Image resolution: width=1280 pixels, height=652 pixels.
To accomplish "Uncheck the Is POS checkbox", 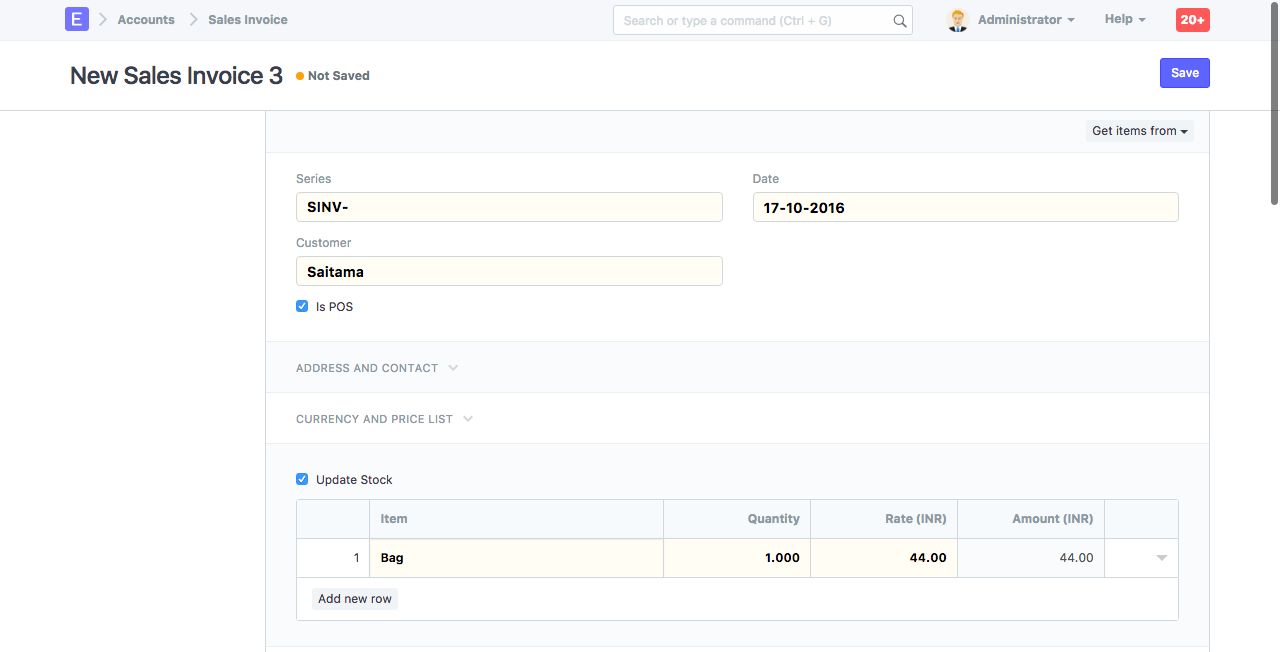I will coord(302,307).
